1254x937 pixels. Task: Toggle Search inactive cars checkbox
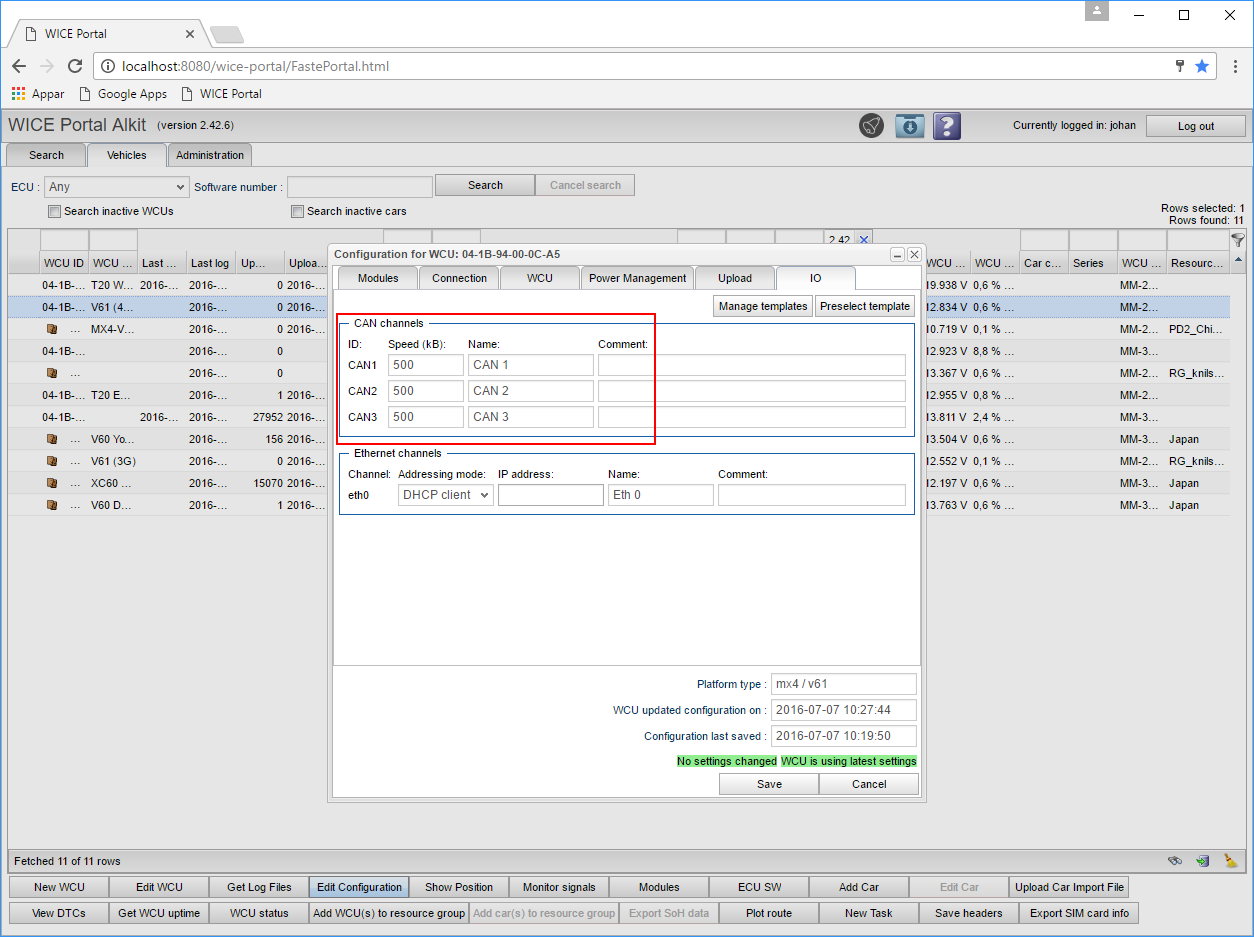coord(297,212)
